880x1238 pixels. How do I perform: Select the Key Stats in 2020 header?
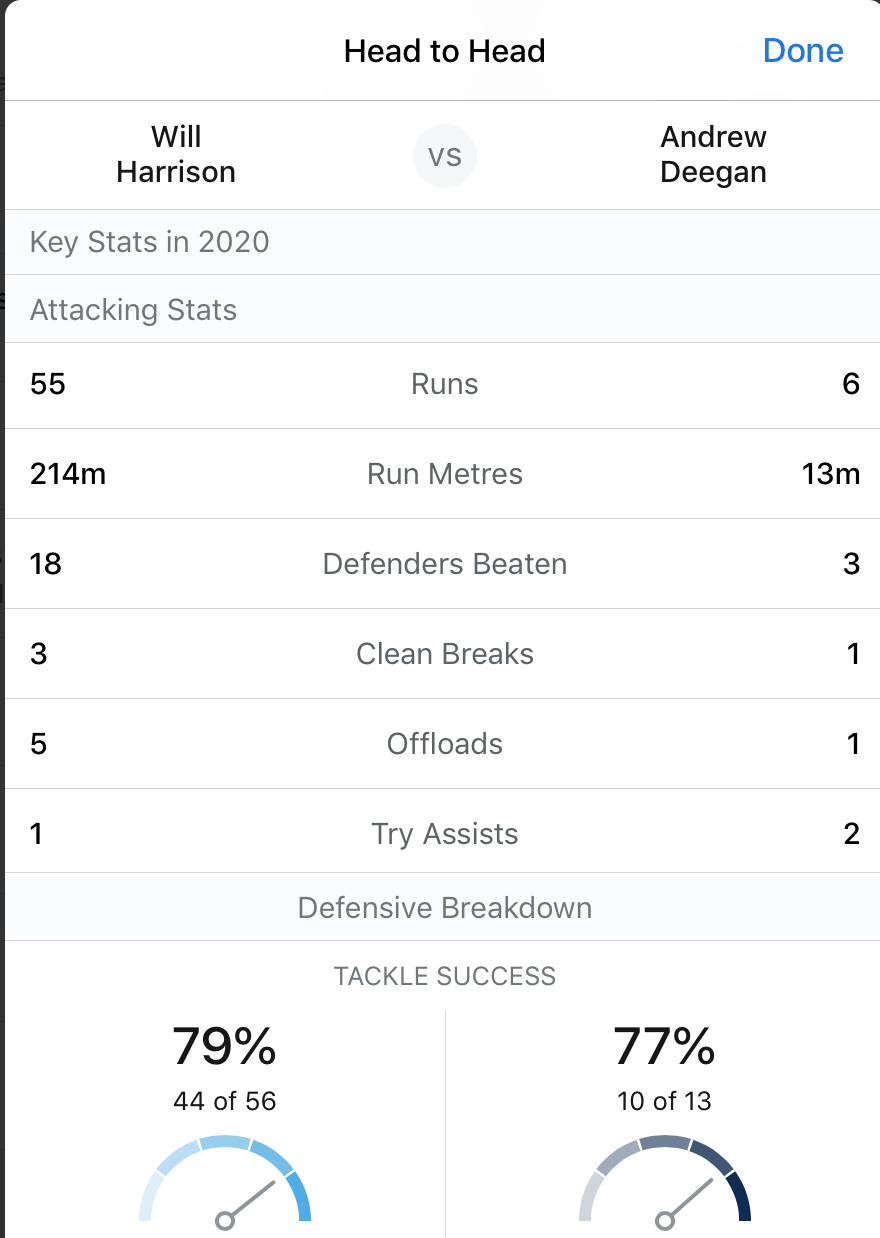(x=150, y=242)
